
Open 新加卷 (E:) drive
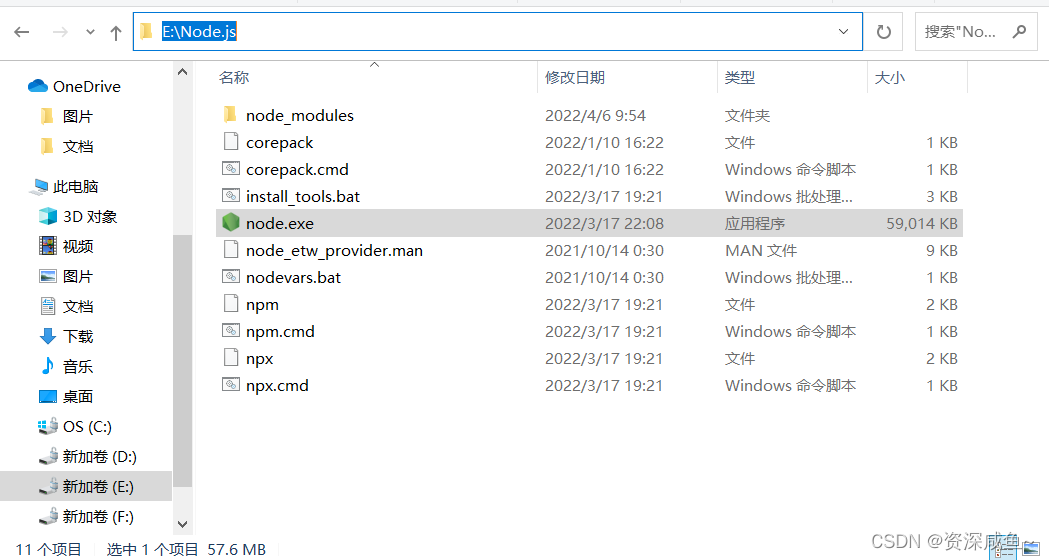(98, 486)
